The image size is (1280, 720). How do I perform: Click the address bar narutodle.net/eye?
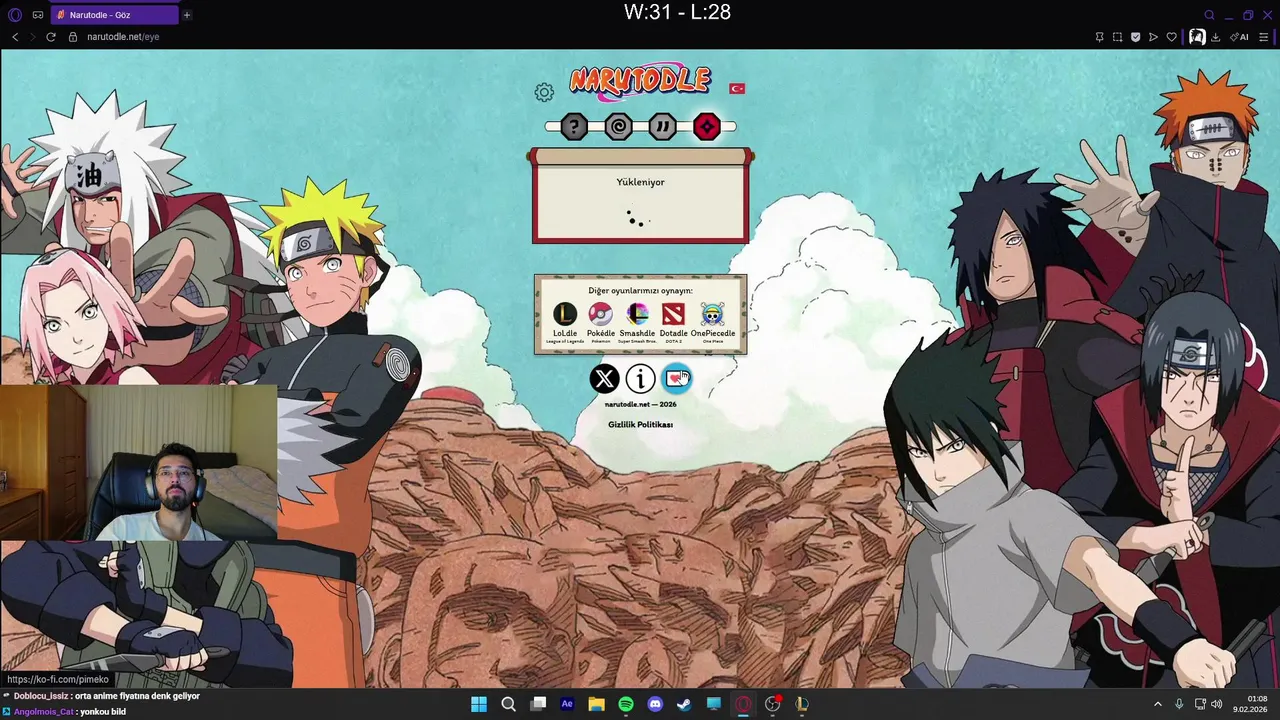[123, 37]
